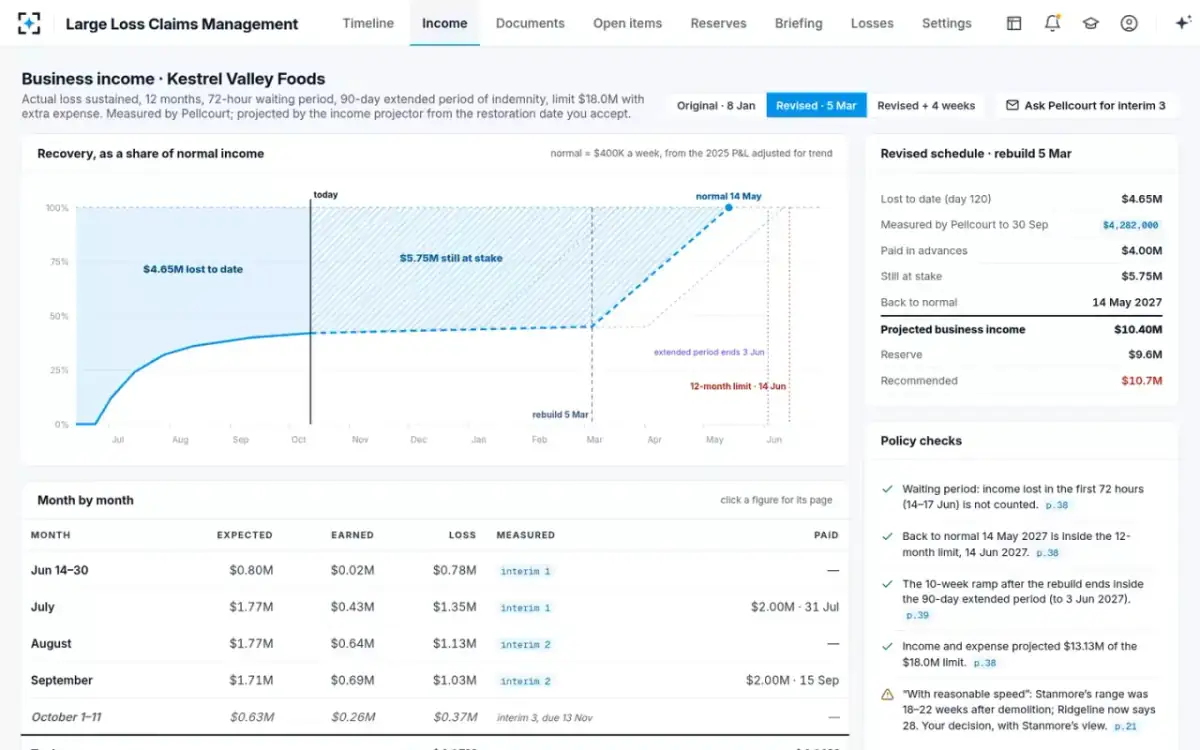Open interim 2 tag in September row
Viewport: 1200px width, 750px height.
pyautogui.click(x=525, y=681)
